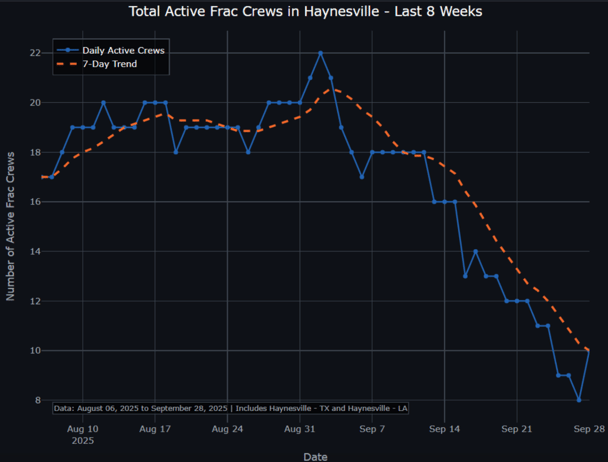Select the first data point at 17 crews
This screenshot has height=462, width=608.
(x=42, y=177)
